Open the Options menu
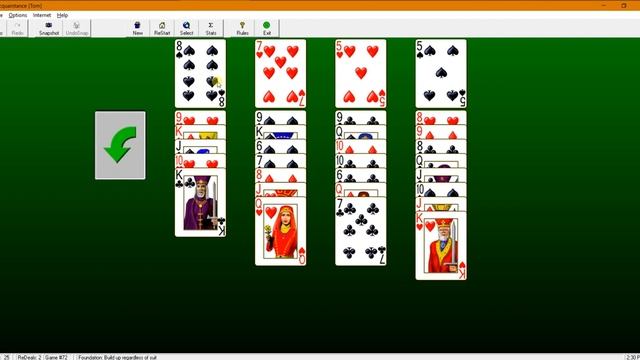640x360 pixels. 18,15
